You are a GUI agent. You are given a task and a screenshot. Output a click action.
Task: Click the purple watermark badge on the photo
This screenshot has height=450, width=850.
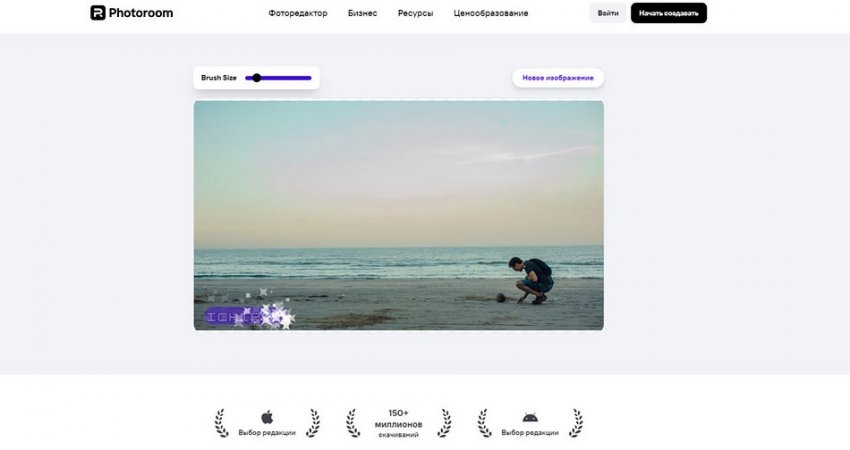[x=237, y=316]
